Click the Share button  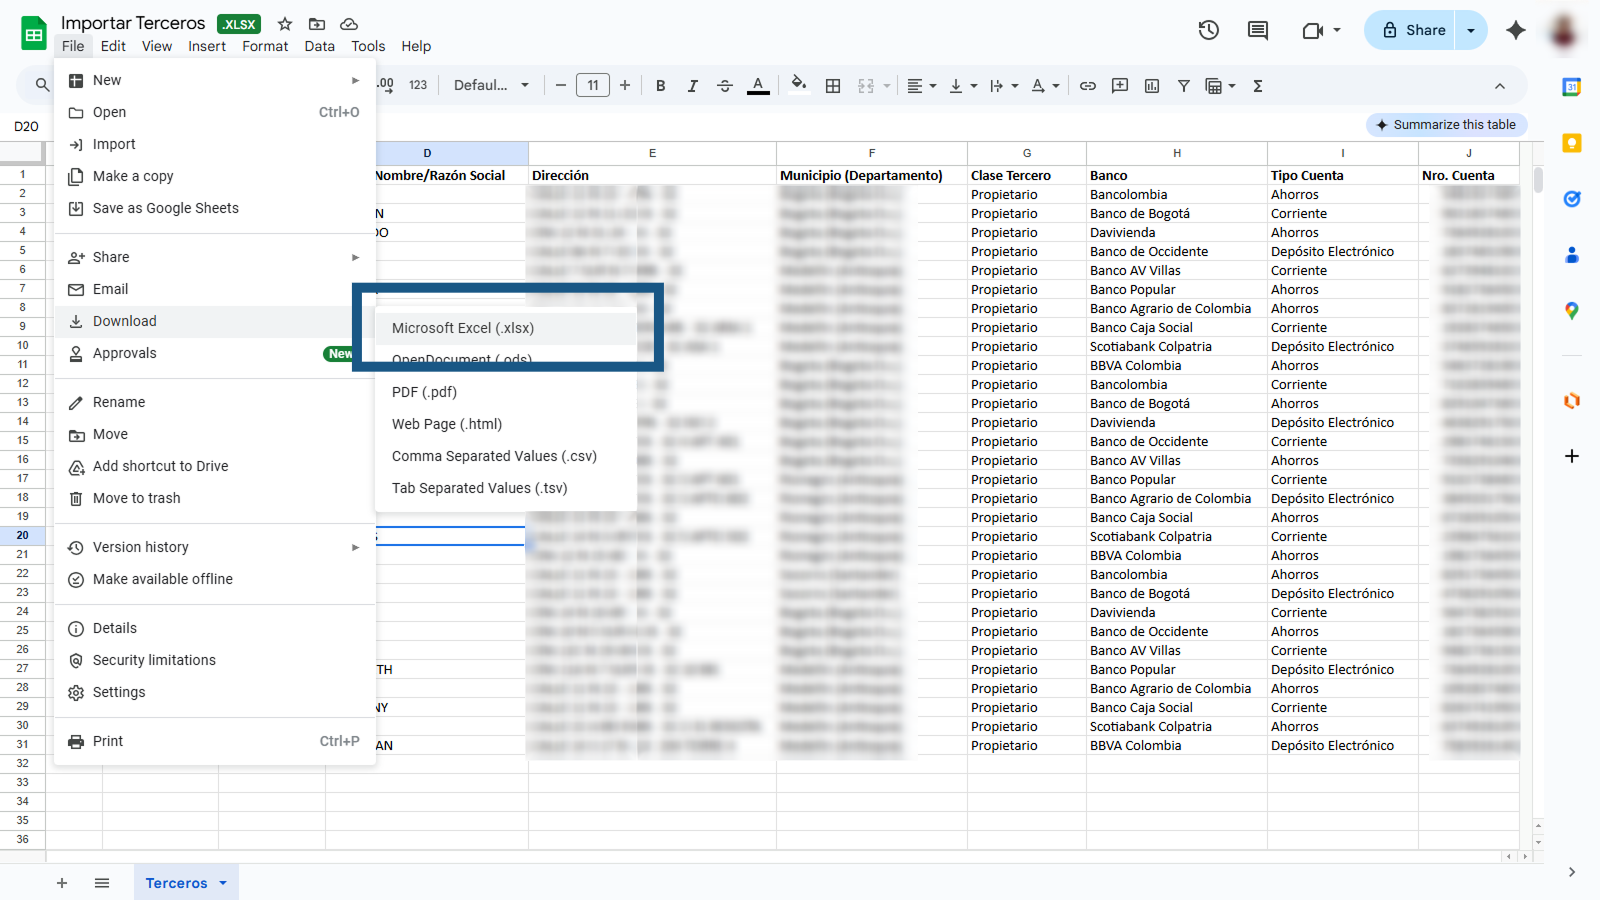[x=1411, y=30]
